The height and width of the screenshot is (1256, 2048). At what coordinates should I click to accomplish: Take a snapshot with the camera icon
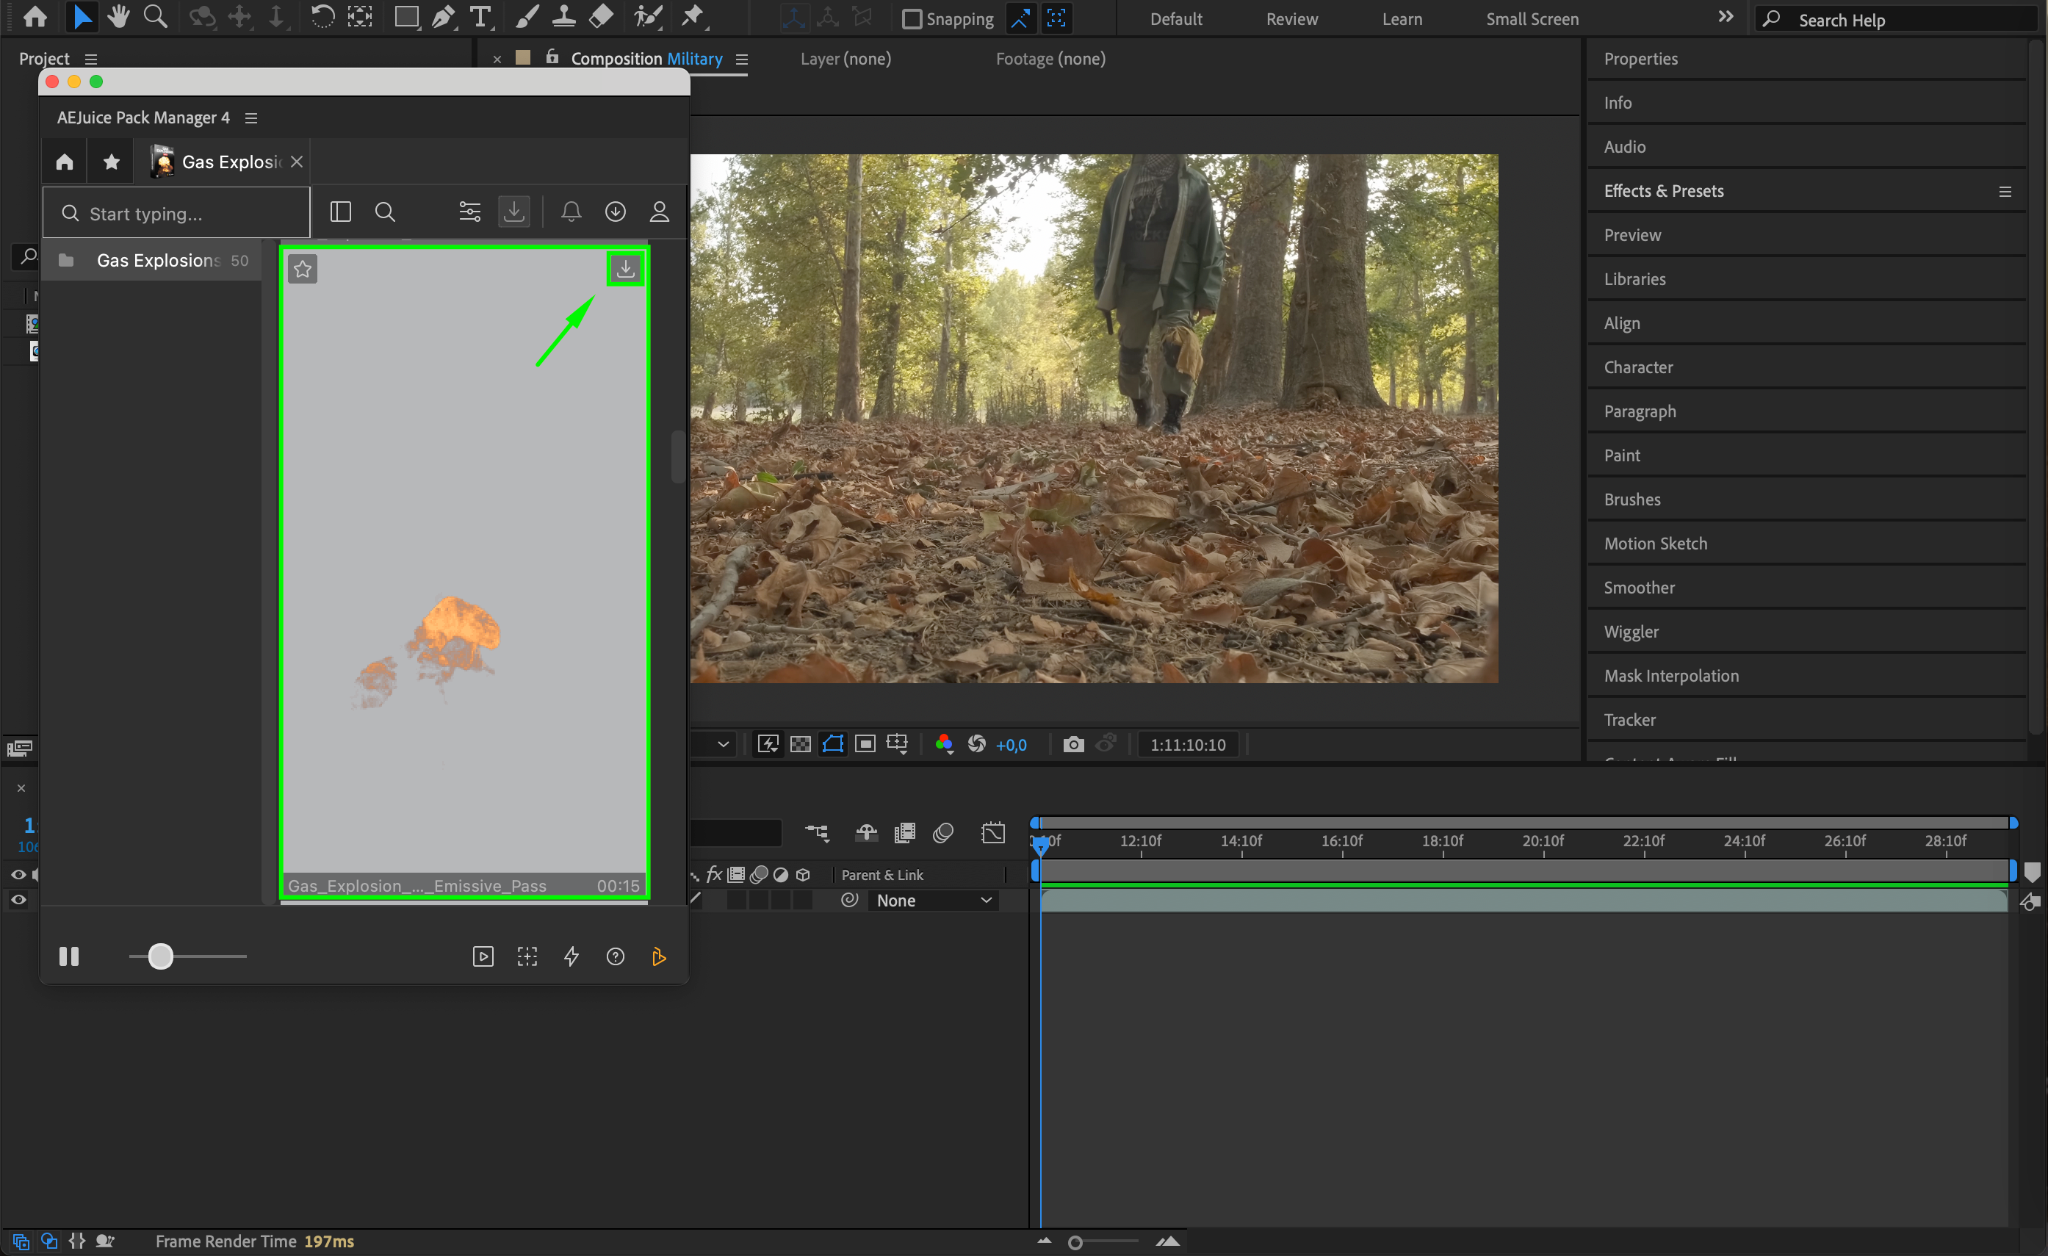(x=1073, y=744)
